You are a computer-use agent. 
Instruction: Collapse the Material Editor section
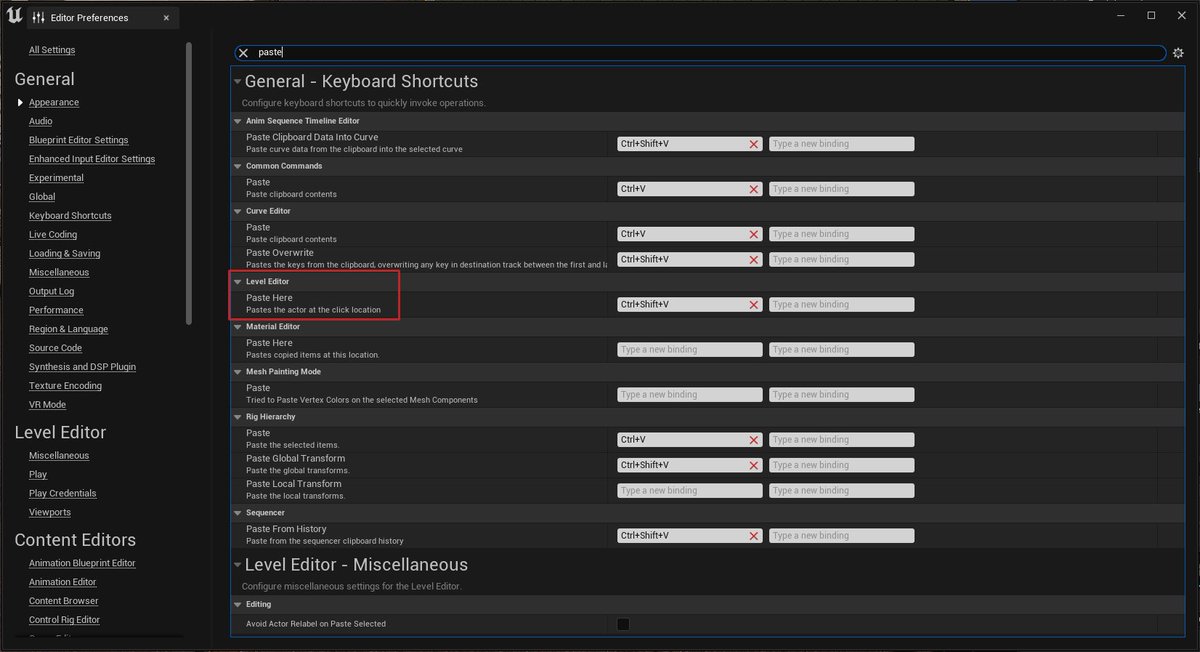coord(239,326)
